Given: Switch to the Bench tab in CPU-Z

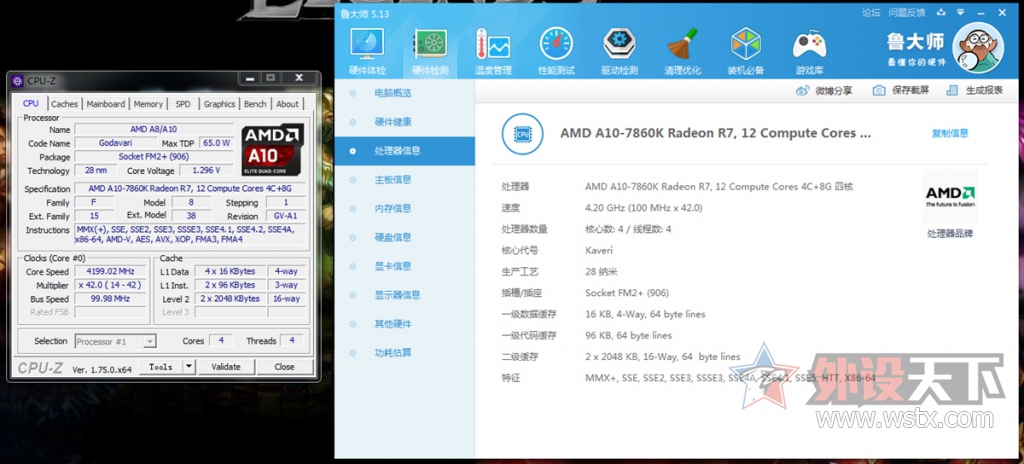Looking at the screenshot, I should tap(255, 104).
